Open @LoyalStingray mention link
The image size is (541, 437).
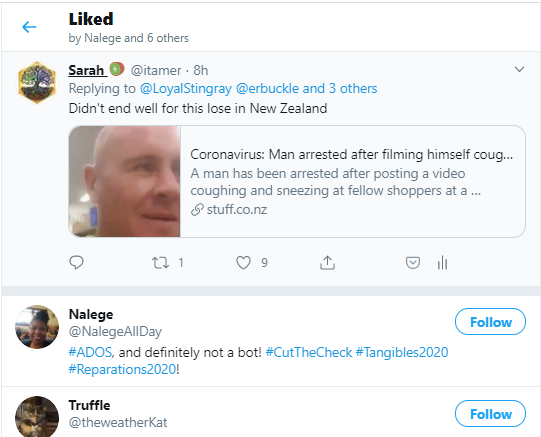click(x=186, y=89)
